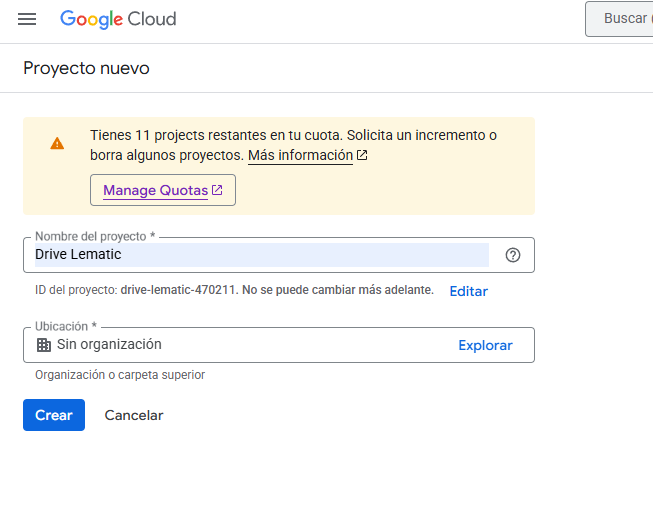Click the quota warning message text
Screen dimensions: 653x510
coord(293,135)
